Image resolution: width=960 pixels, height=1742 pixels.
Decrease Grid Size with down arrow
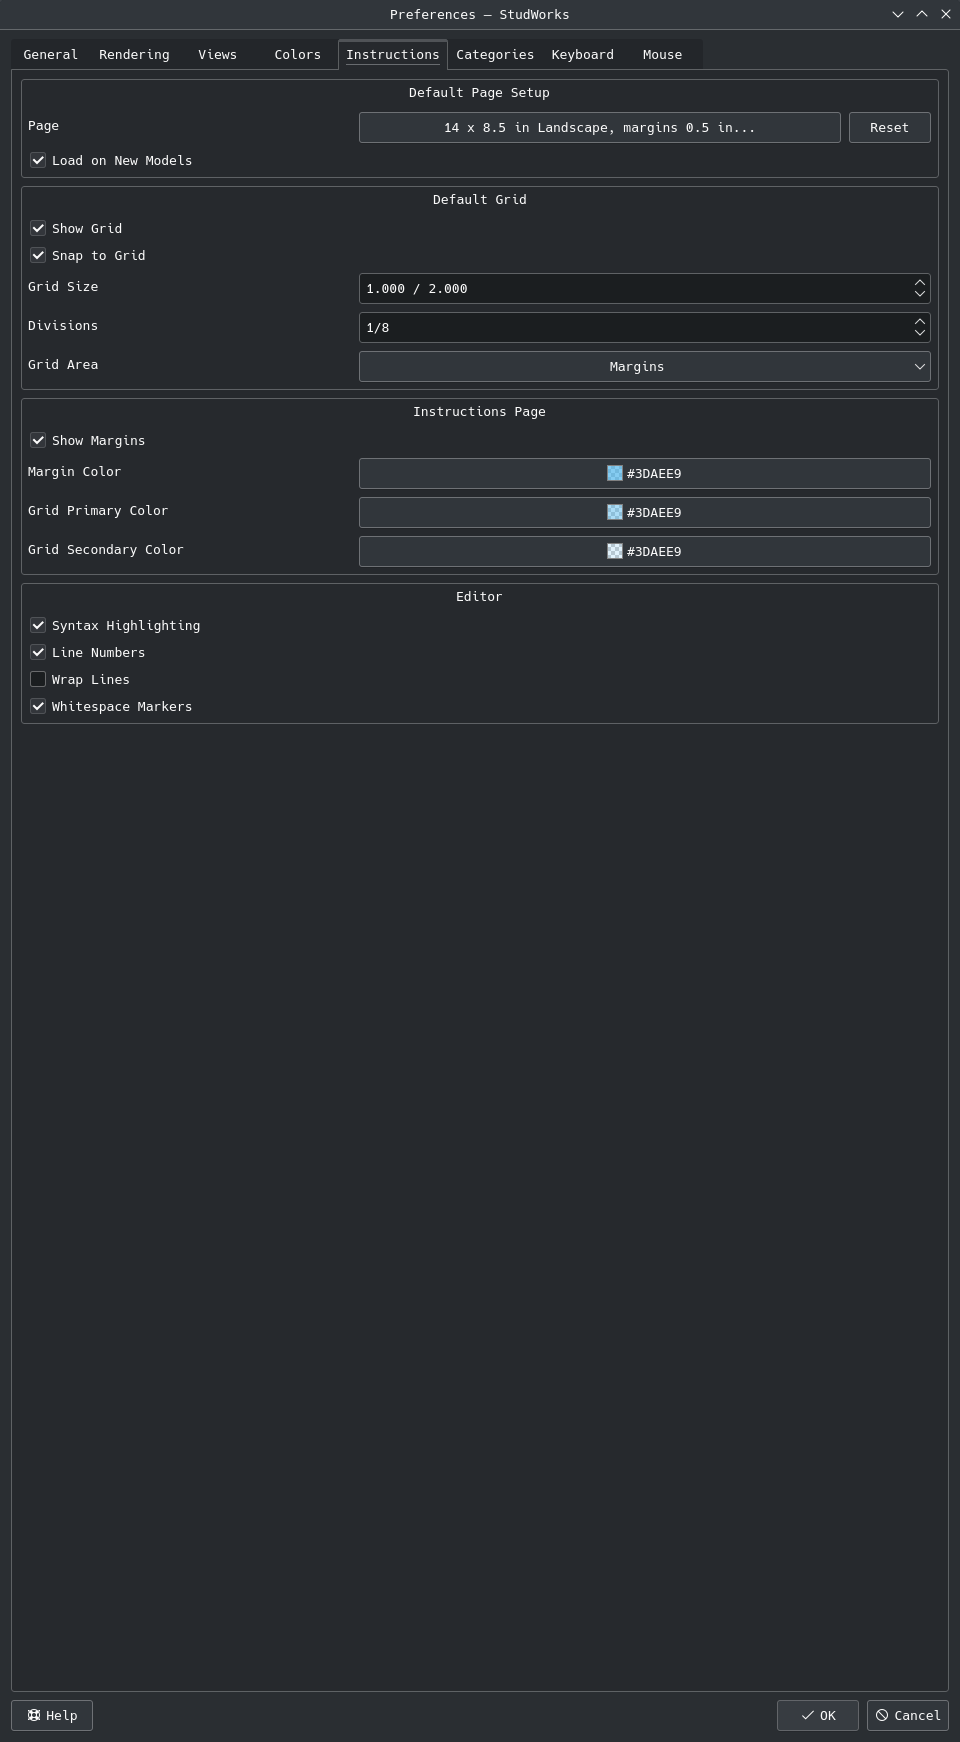(x=919, y=294)
